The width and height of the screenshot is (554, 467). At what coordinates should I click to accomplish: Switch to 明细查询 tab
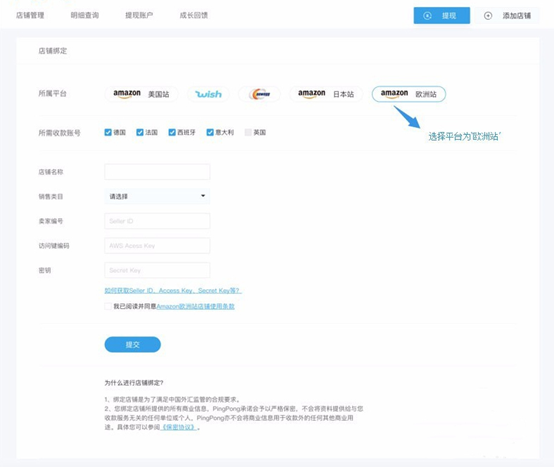85,15
